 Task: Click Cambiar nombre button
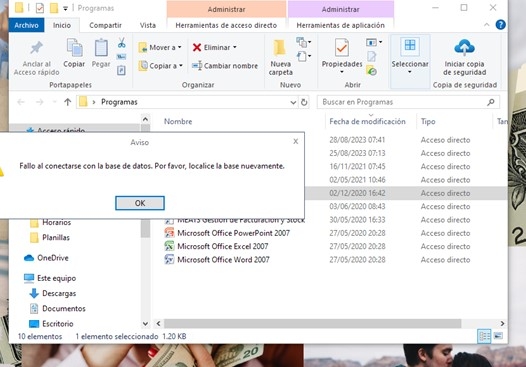click(x=225, y=66)
